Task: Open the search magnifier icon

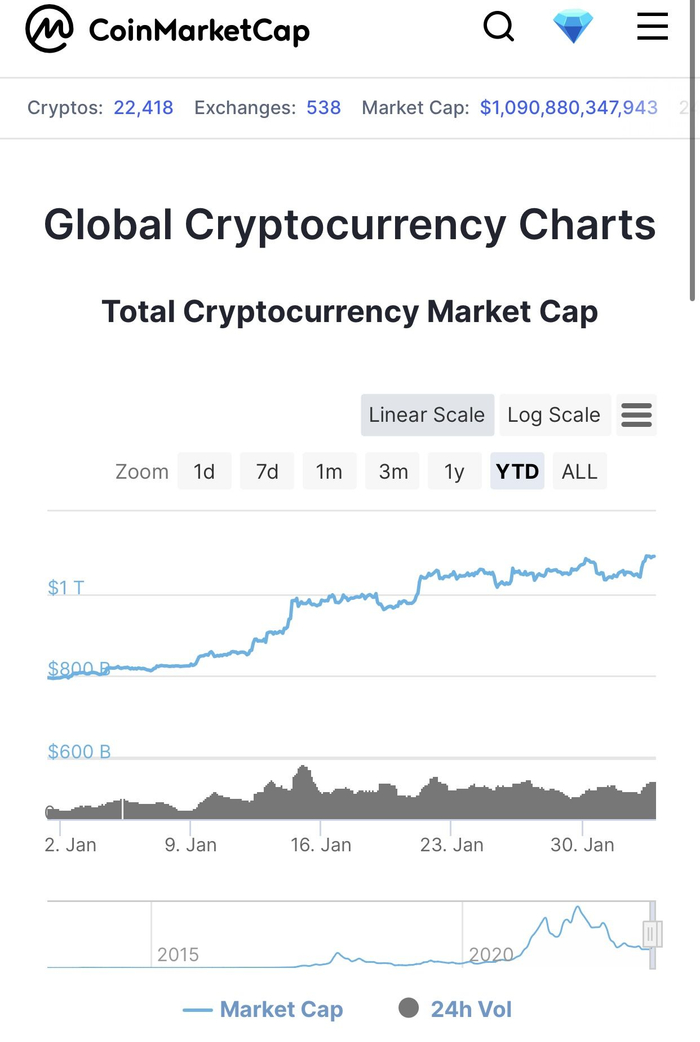Action: (498, 27)
